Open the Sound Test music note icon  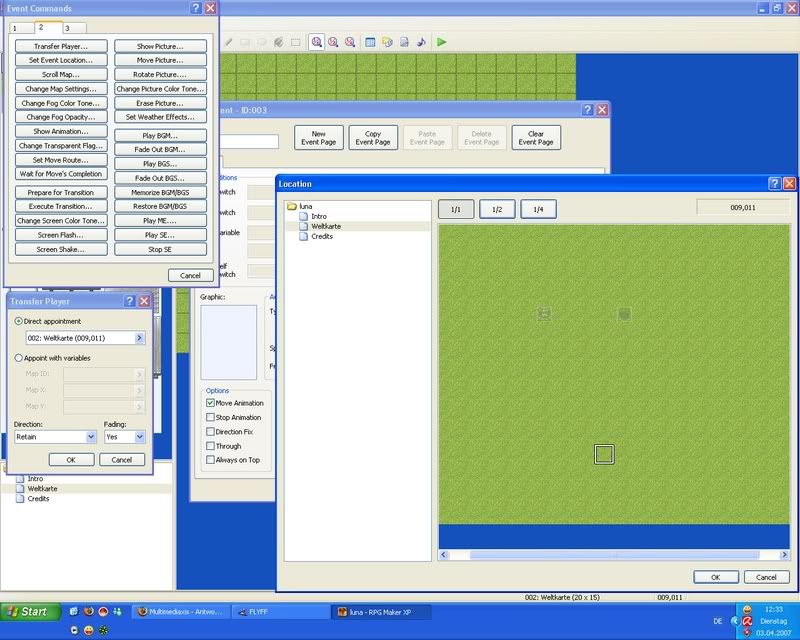[421, 42]
